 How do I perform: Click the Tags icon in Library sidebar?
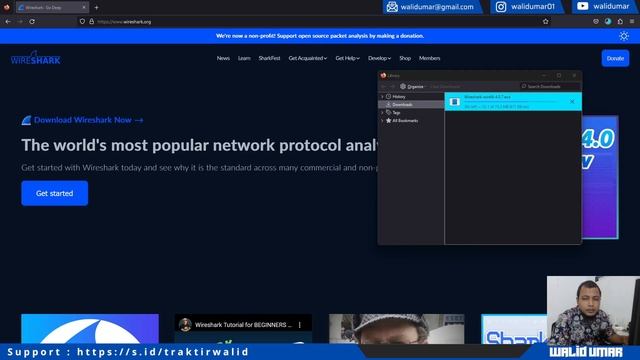click(x=389, y=112)
